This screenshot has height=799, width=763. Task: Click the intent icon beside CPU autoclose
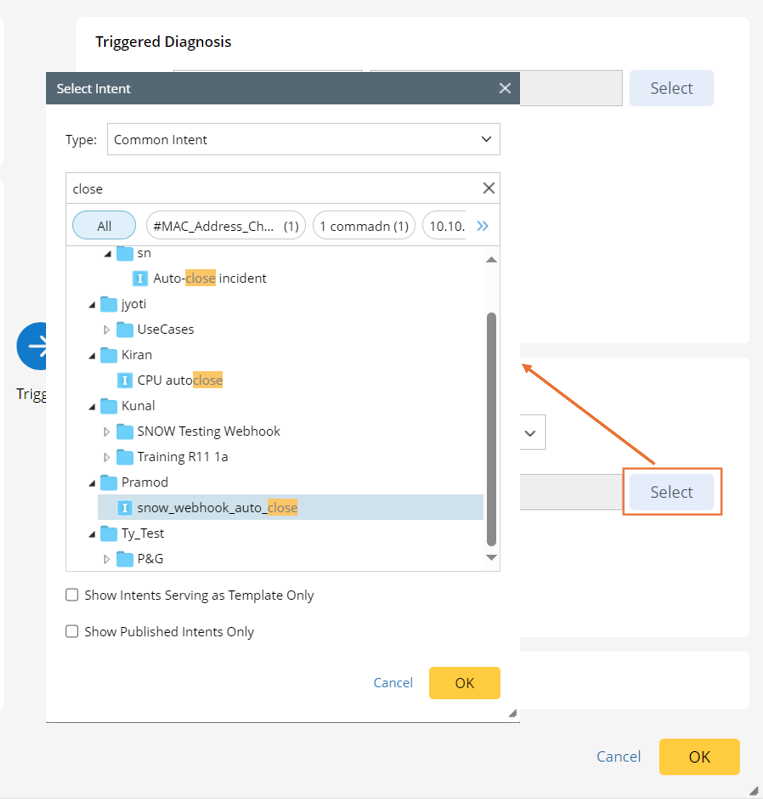point(125,380)
